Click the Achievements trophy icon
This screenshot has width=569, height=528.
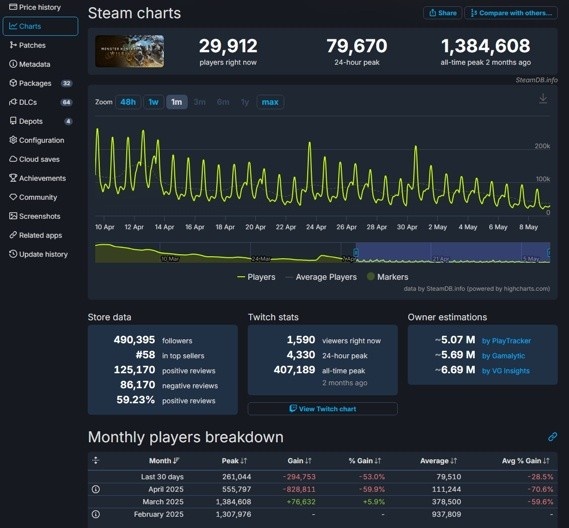tap(13, 178)
